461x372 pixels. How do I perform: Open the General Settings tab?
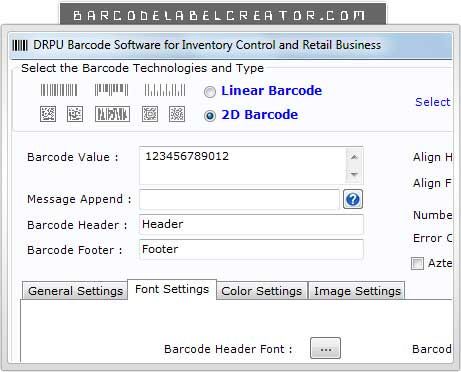tap(75, 291)
